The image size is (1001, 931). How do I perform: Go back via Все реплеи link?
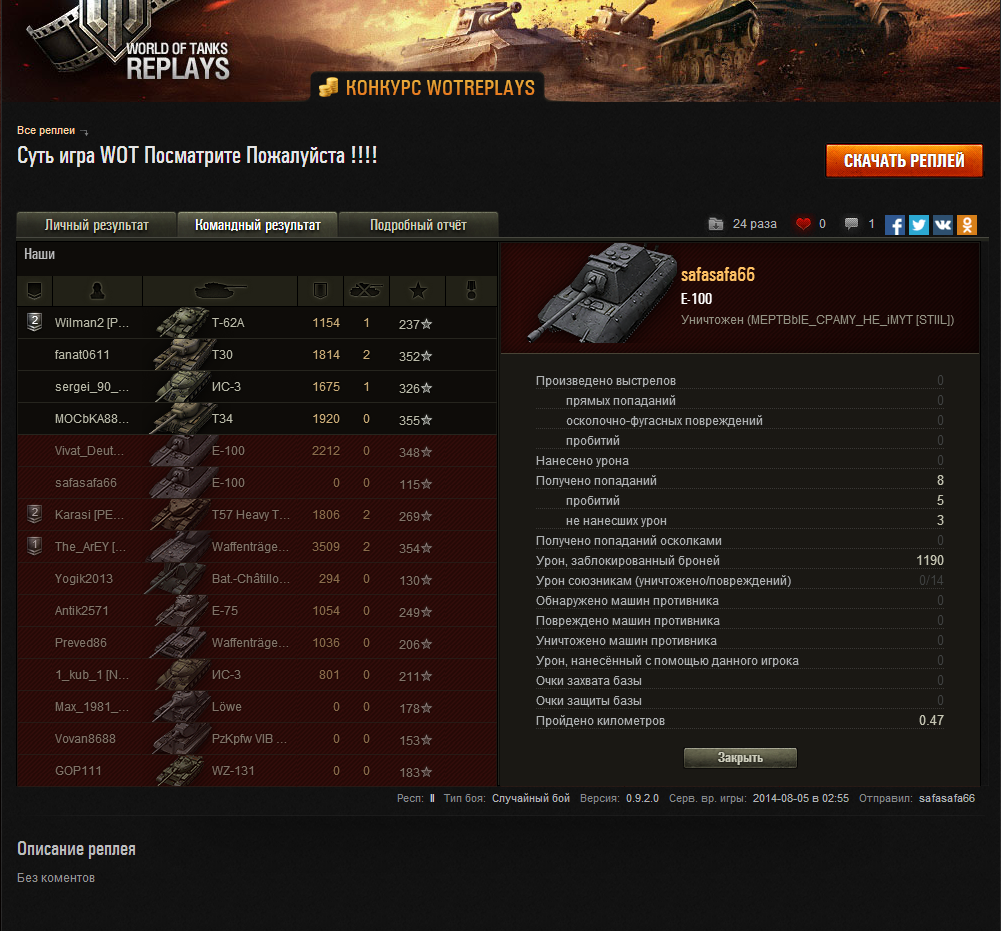pyautogui.click(x=46, y=130)
